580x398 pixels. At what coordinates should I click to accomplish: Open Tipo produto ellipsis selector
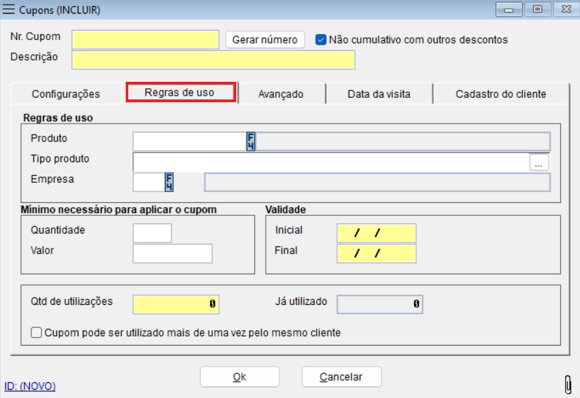pyautogui.click(x=539, y=163)
